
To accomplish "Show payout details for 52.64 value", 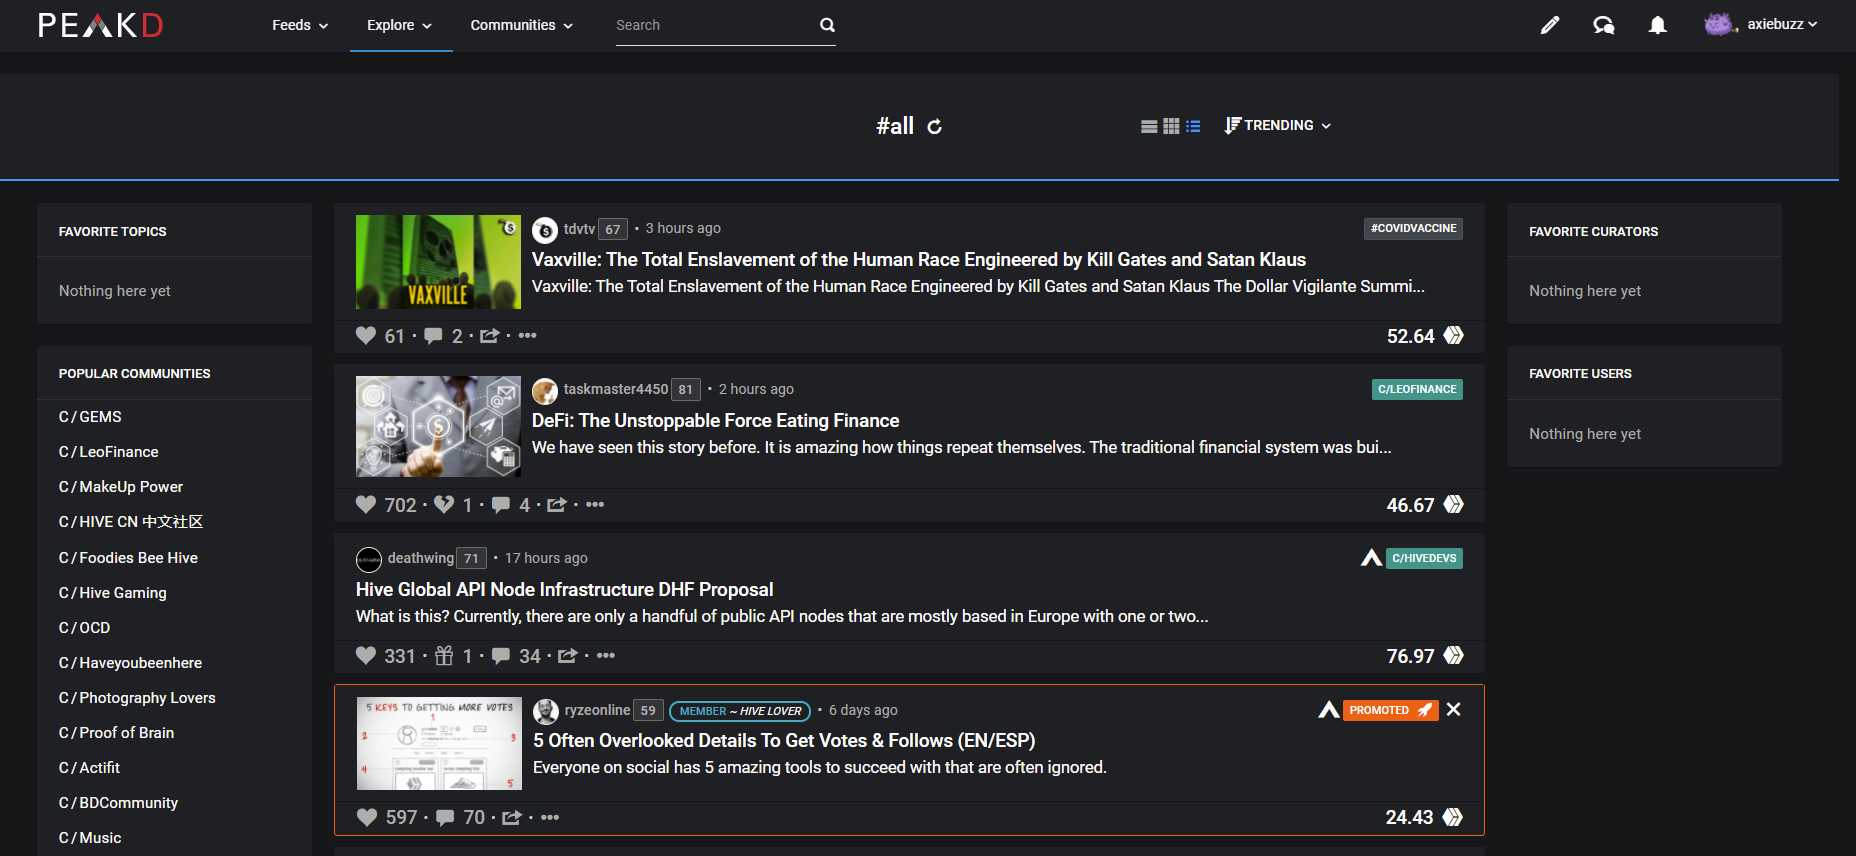I will point(1411,336).
